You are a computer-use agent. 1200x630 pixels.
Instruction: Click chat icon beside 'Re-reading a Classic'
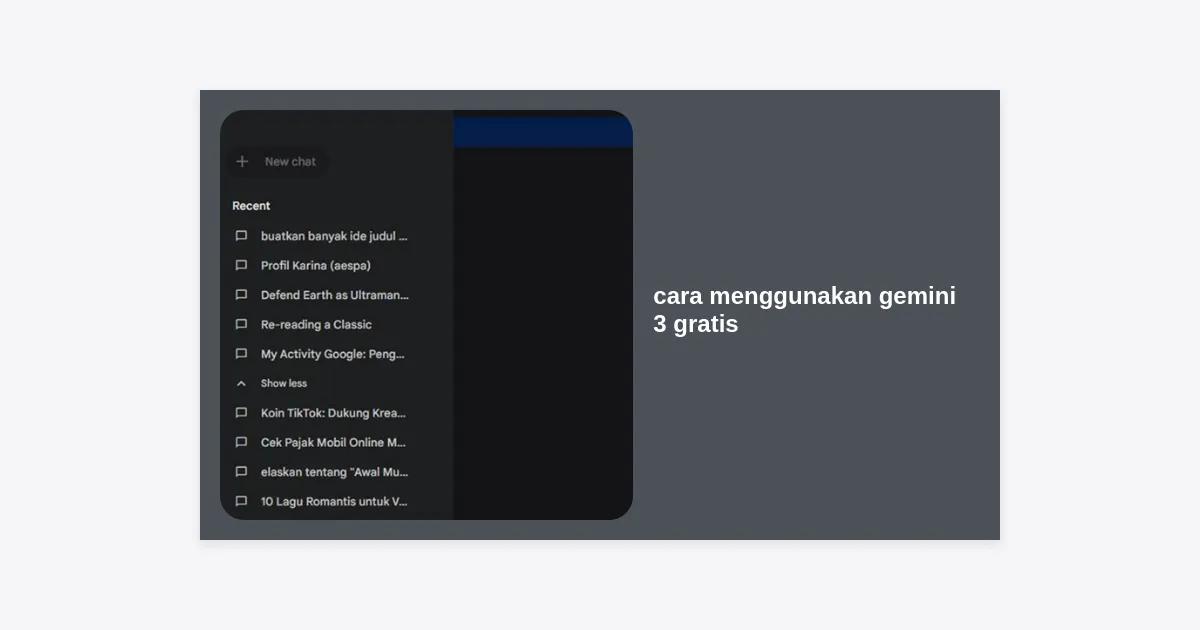[x=241, y=325]
